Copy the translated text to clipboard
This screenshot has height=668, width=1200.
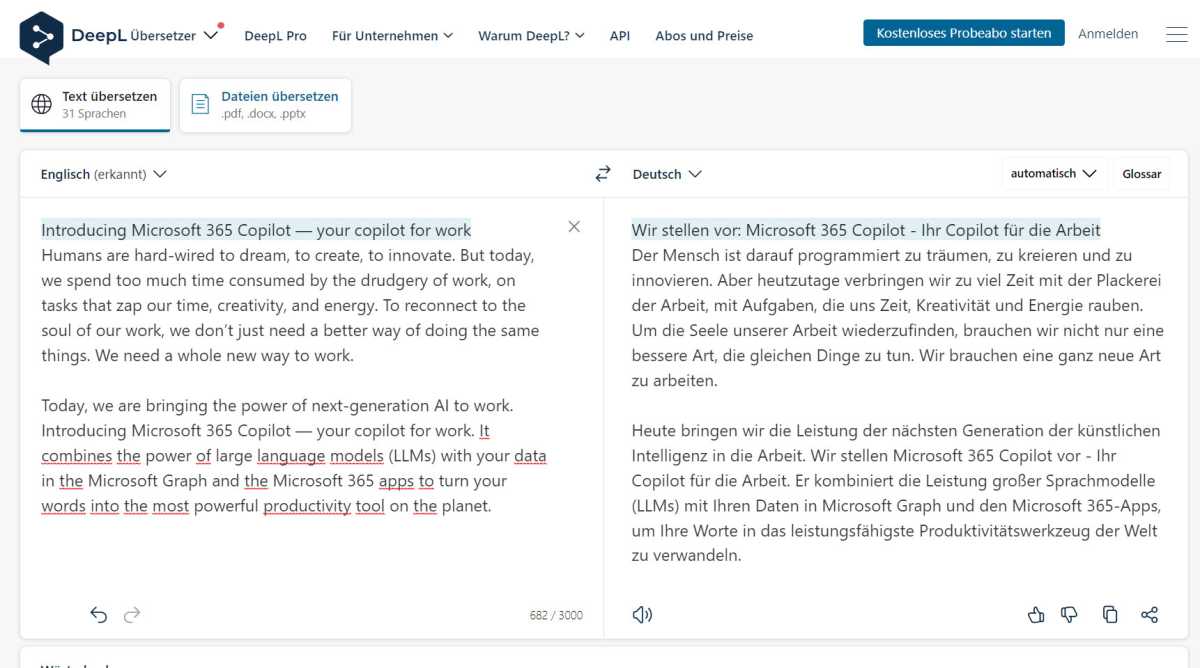click(x=1110, y=615)
